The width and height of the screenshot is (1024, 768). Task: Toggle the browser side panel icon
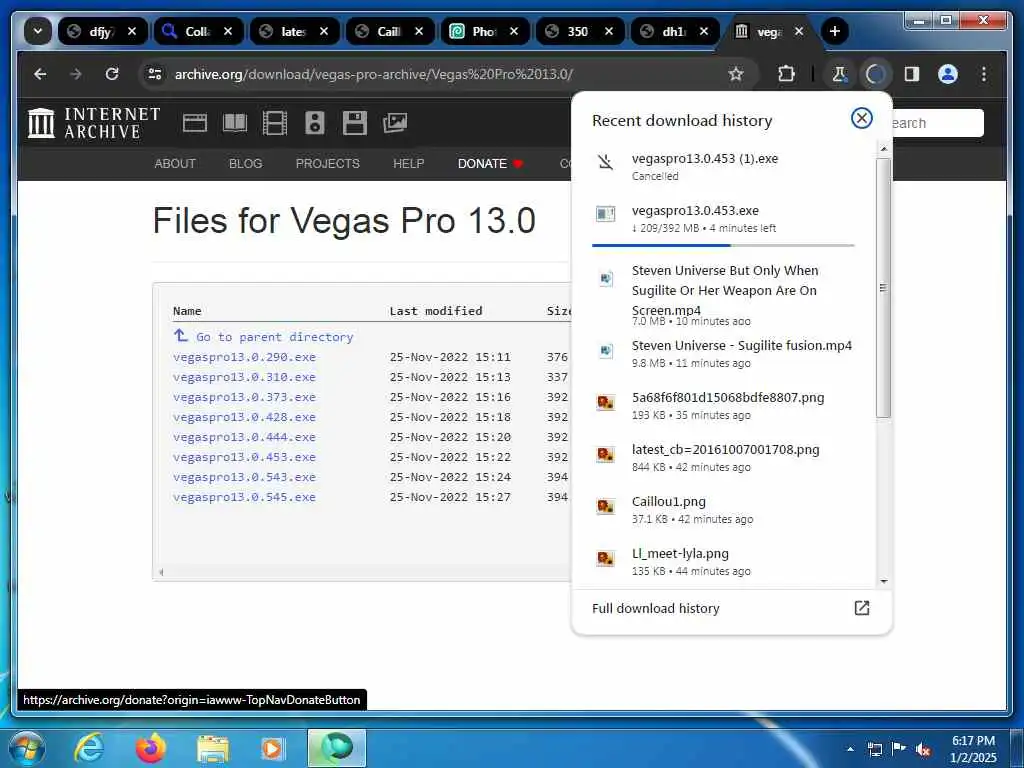tap(912, 74)
